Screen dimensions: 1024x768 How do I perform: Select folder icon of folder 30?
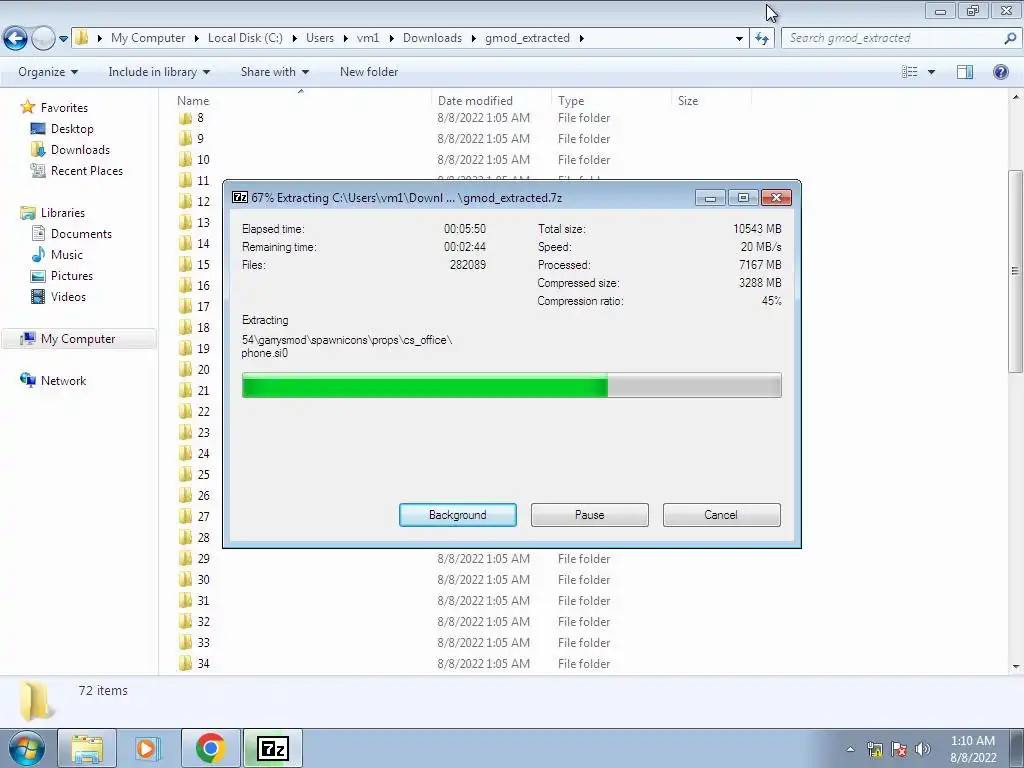tap(185, 579)
